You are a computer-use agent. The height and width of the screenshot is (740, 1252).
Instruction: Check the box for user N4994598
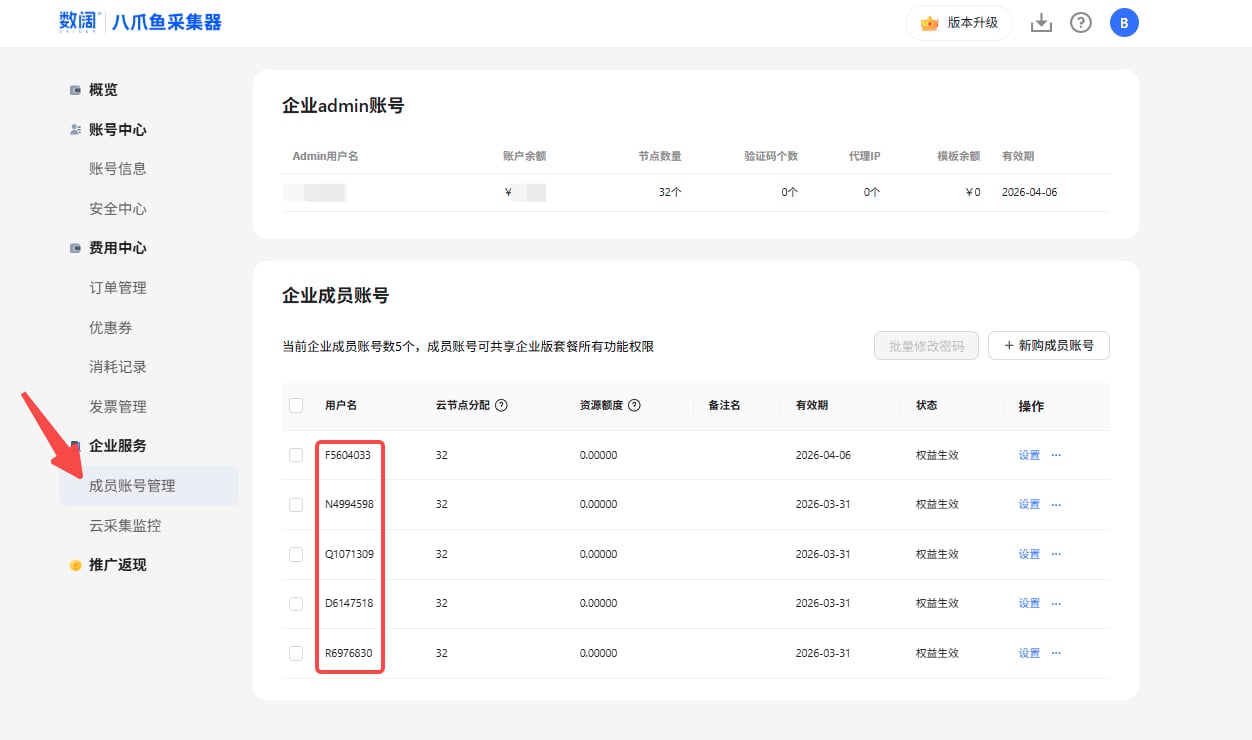tap(296, 504)
